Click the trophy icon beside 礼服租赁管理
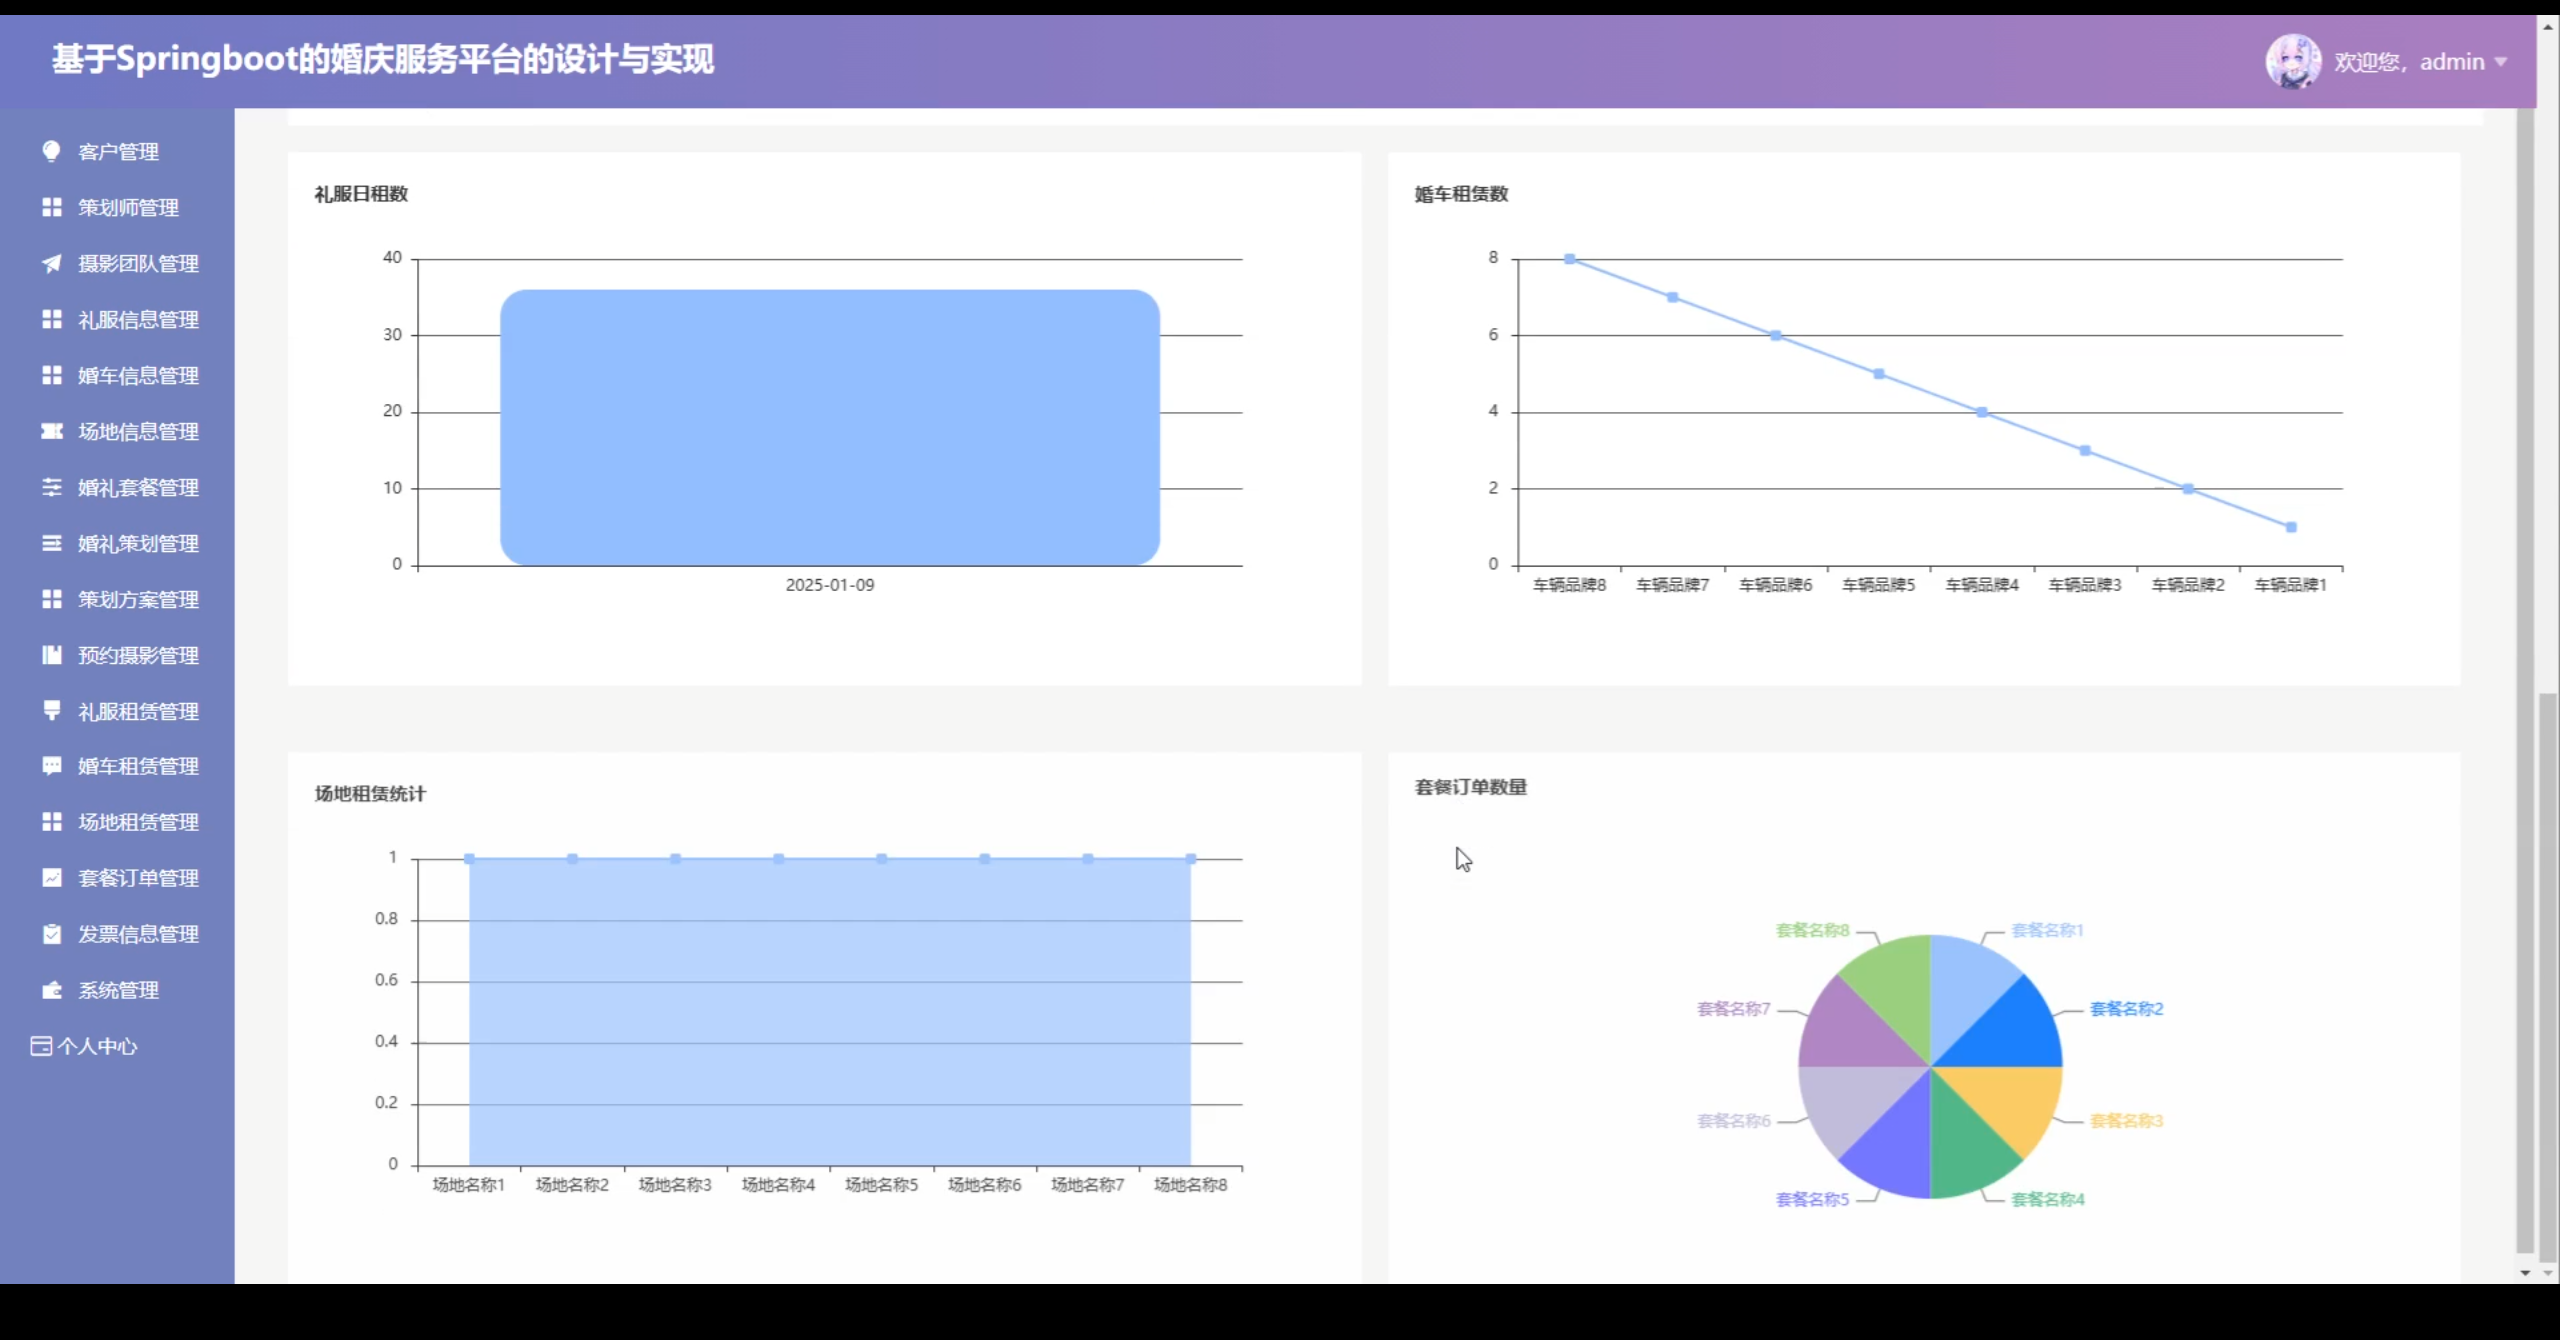The height and width of the screenshot is (1340, 2560). coord(51,710)
